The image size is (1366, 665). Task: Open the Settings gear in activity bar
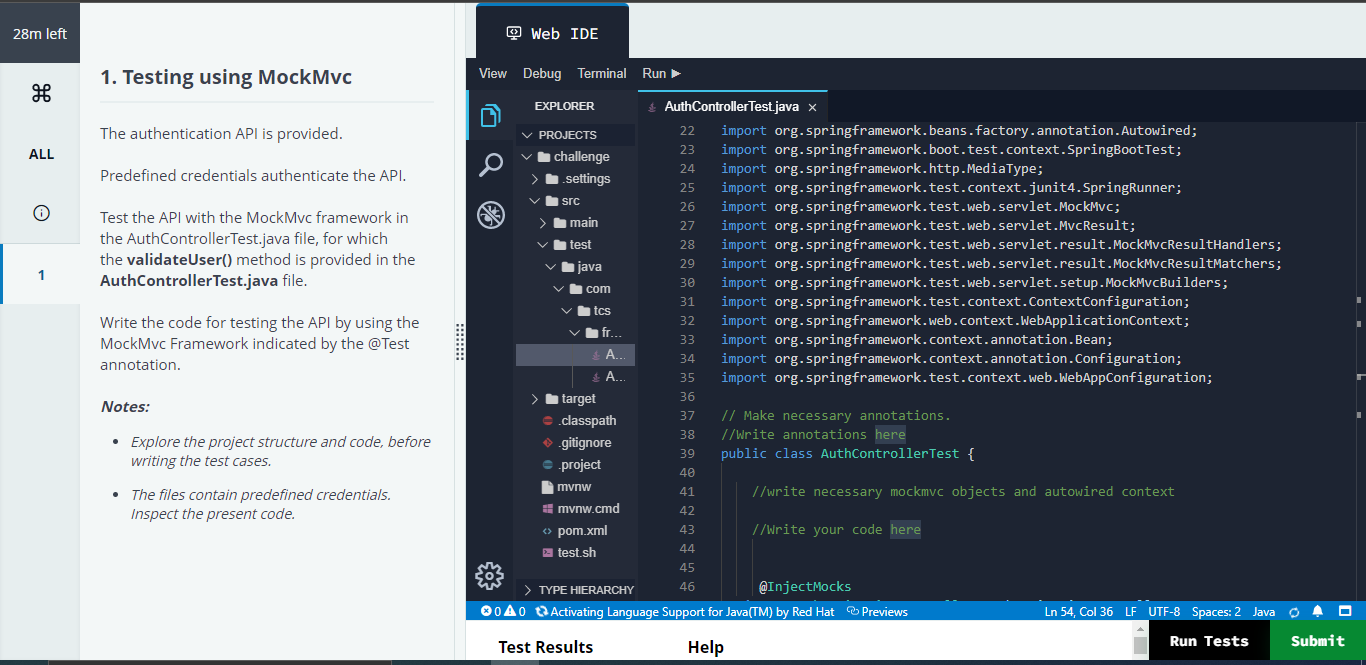tap(489, 575)
